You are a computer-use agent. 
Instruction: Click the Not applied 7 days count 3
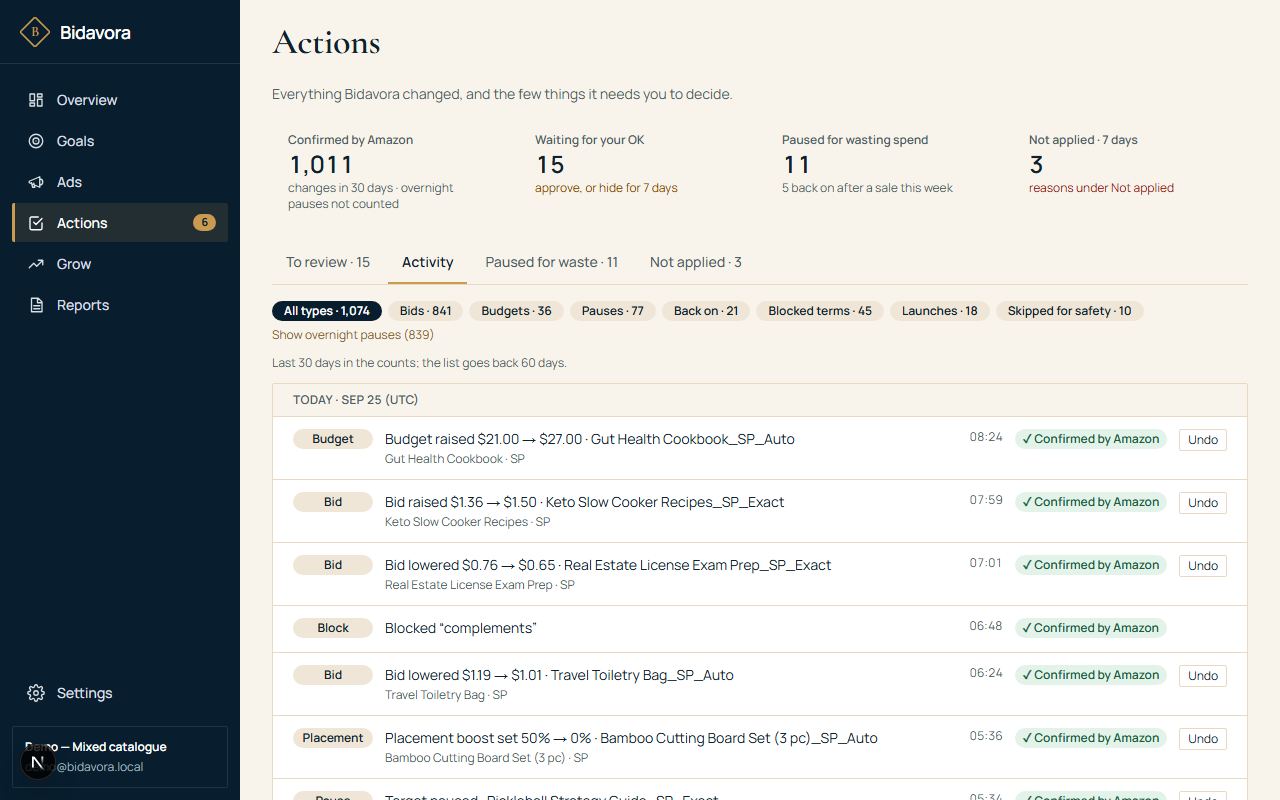[x=1036, y=165]
